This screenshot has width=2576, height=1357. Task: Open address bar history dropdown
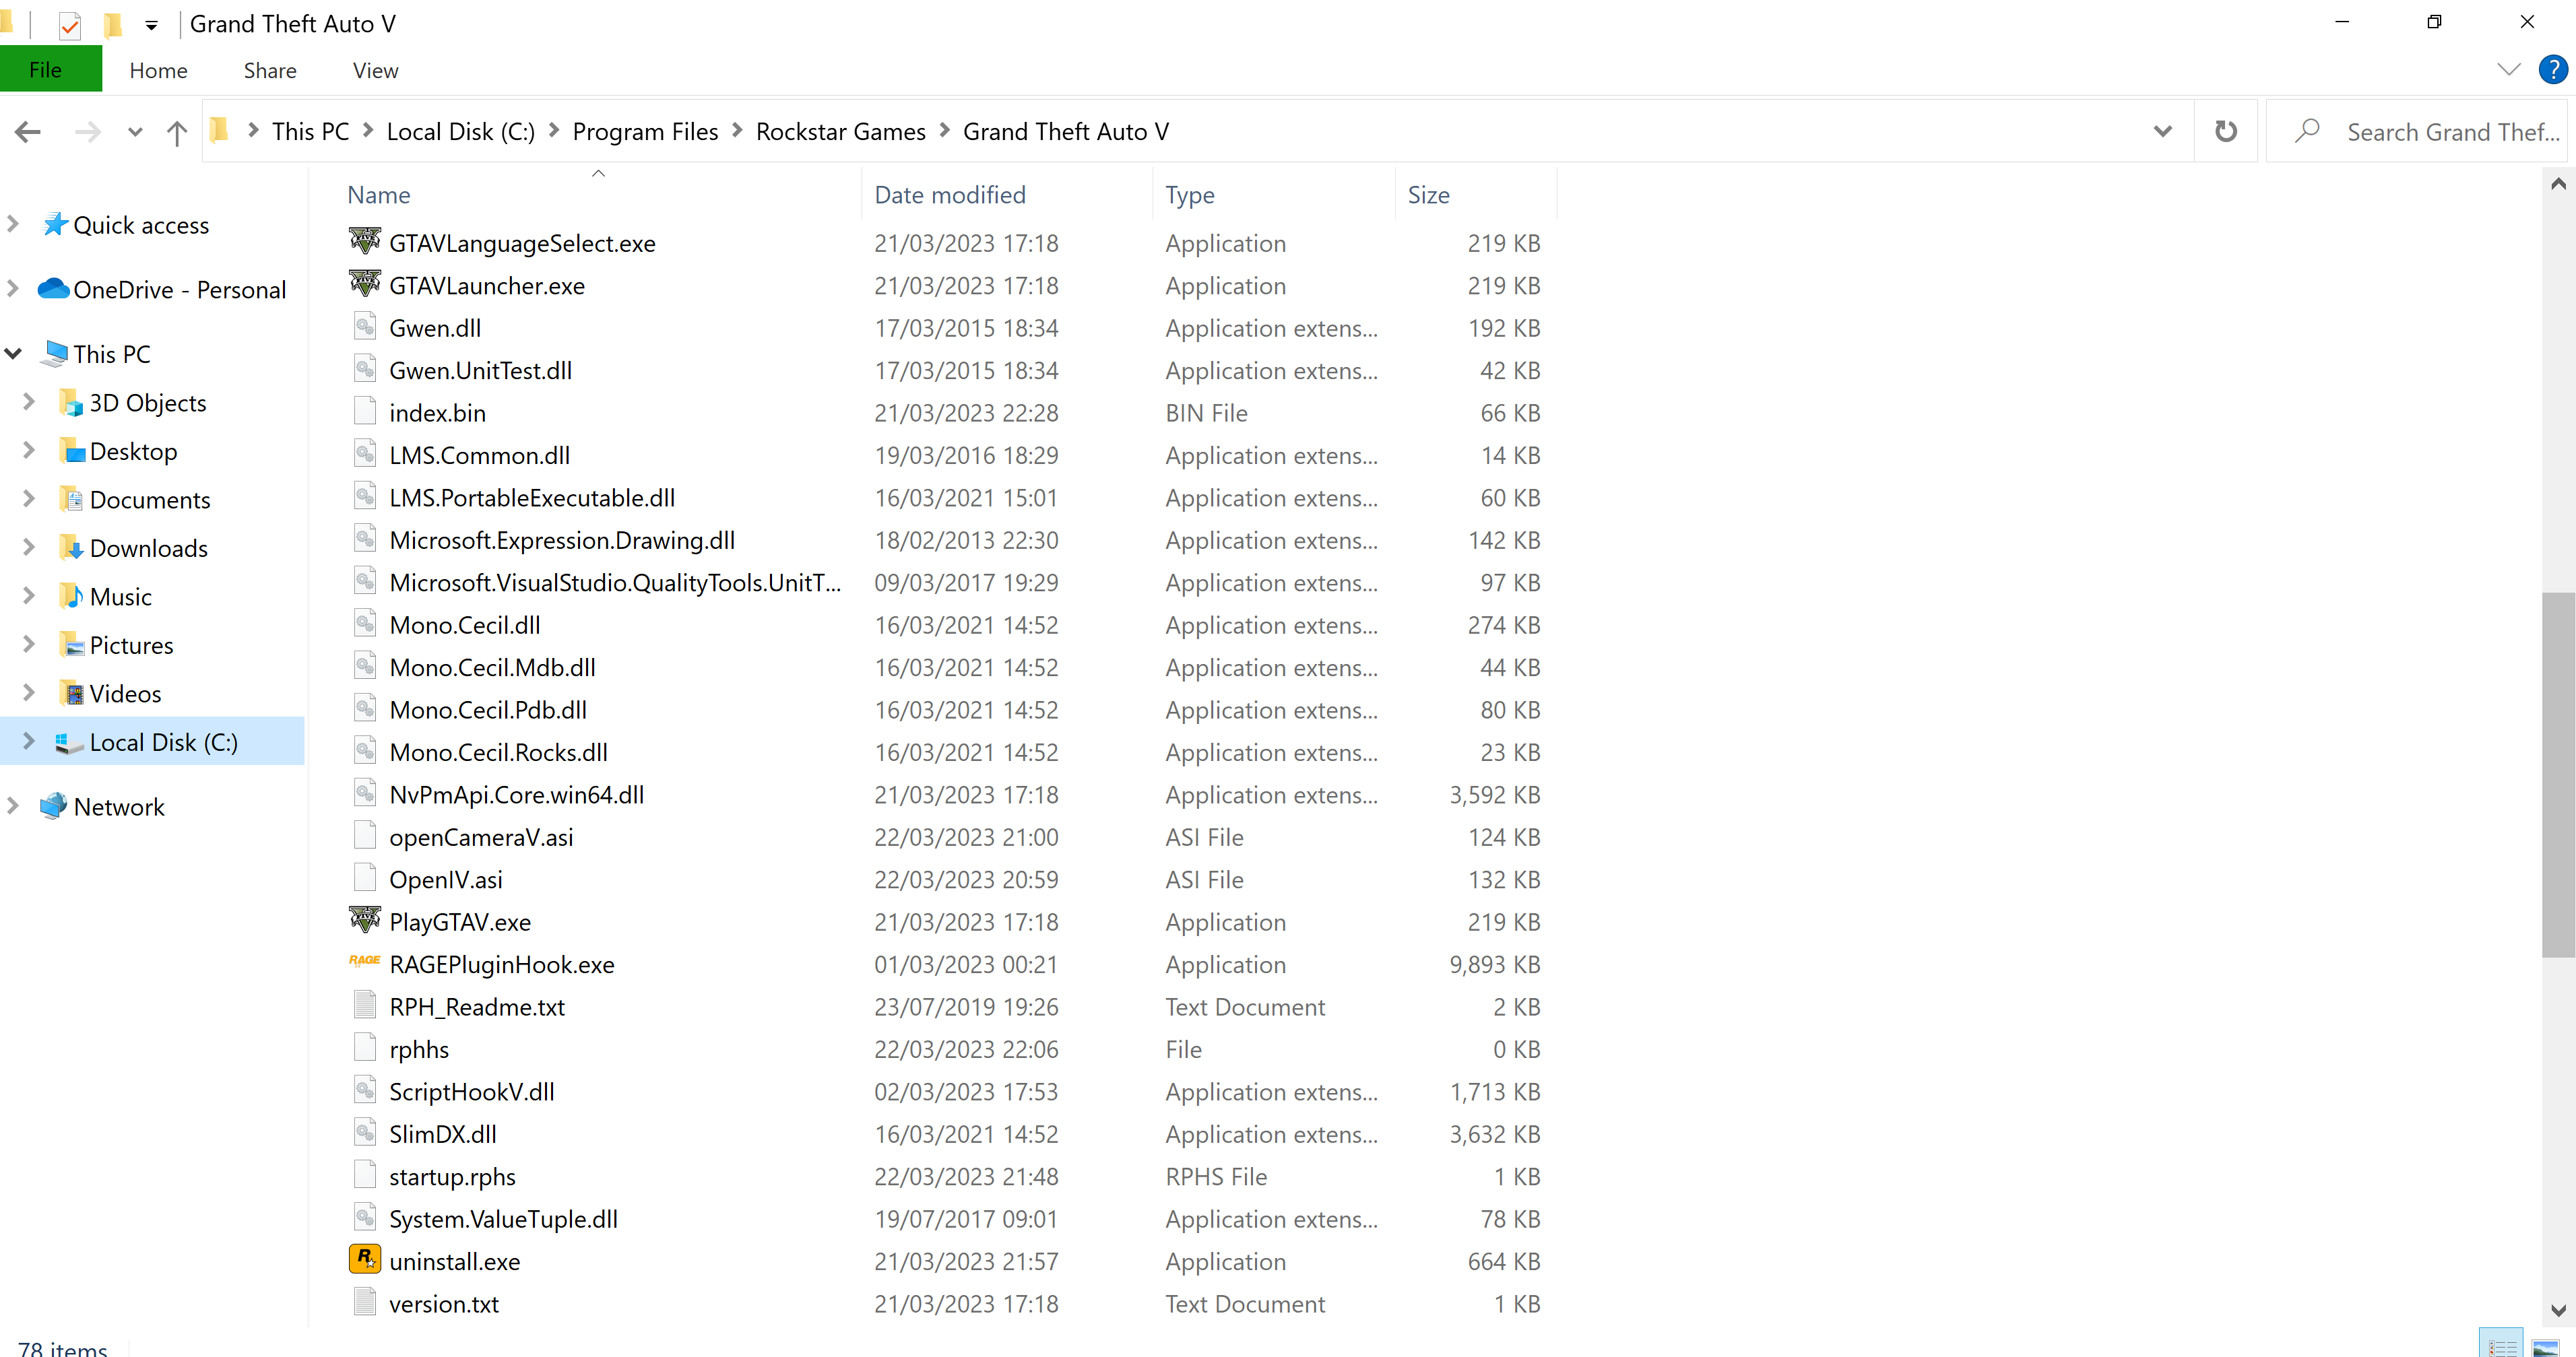coord(2162,131)
